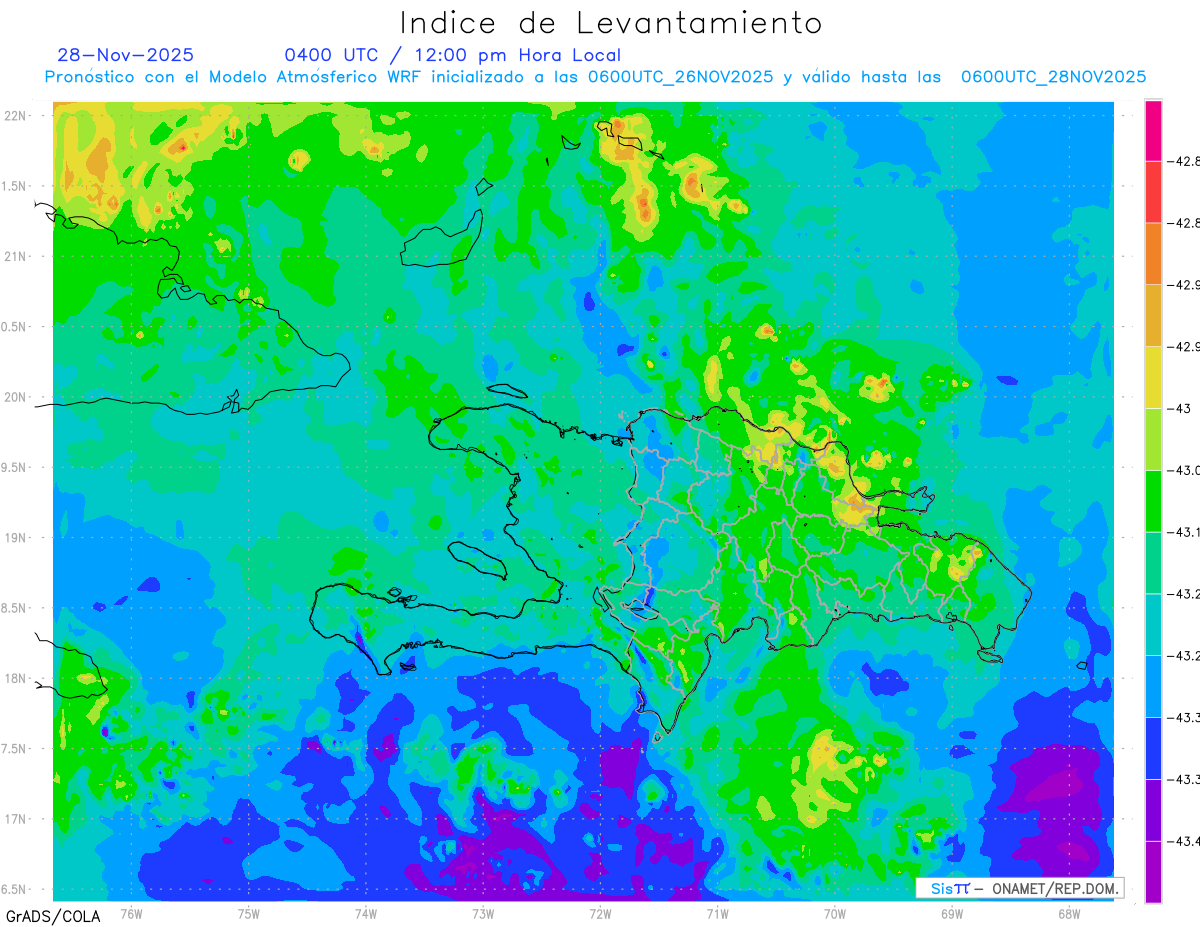Pick the lime green swatch in the color scale
Screen dimensions: 1200x927
click(1153, 439)
